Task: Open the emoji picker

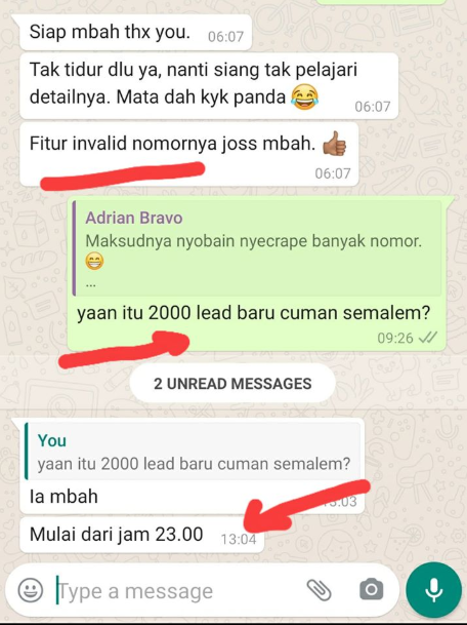Action: pos(30,590)
